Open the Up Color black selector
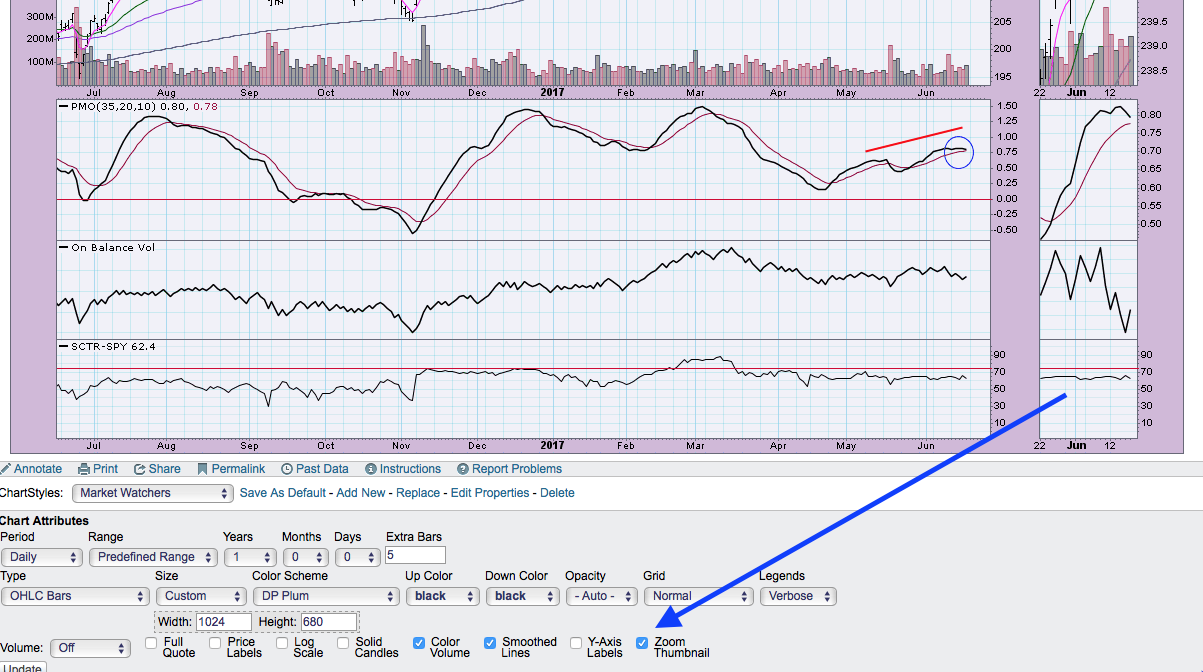This screenshot has width=1203, height=672. (x=441, y=596)
